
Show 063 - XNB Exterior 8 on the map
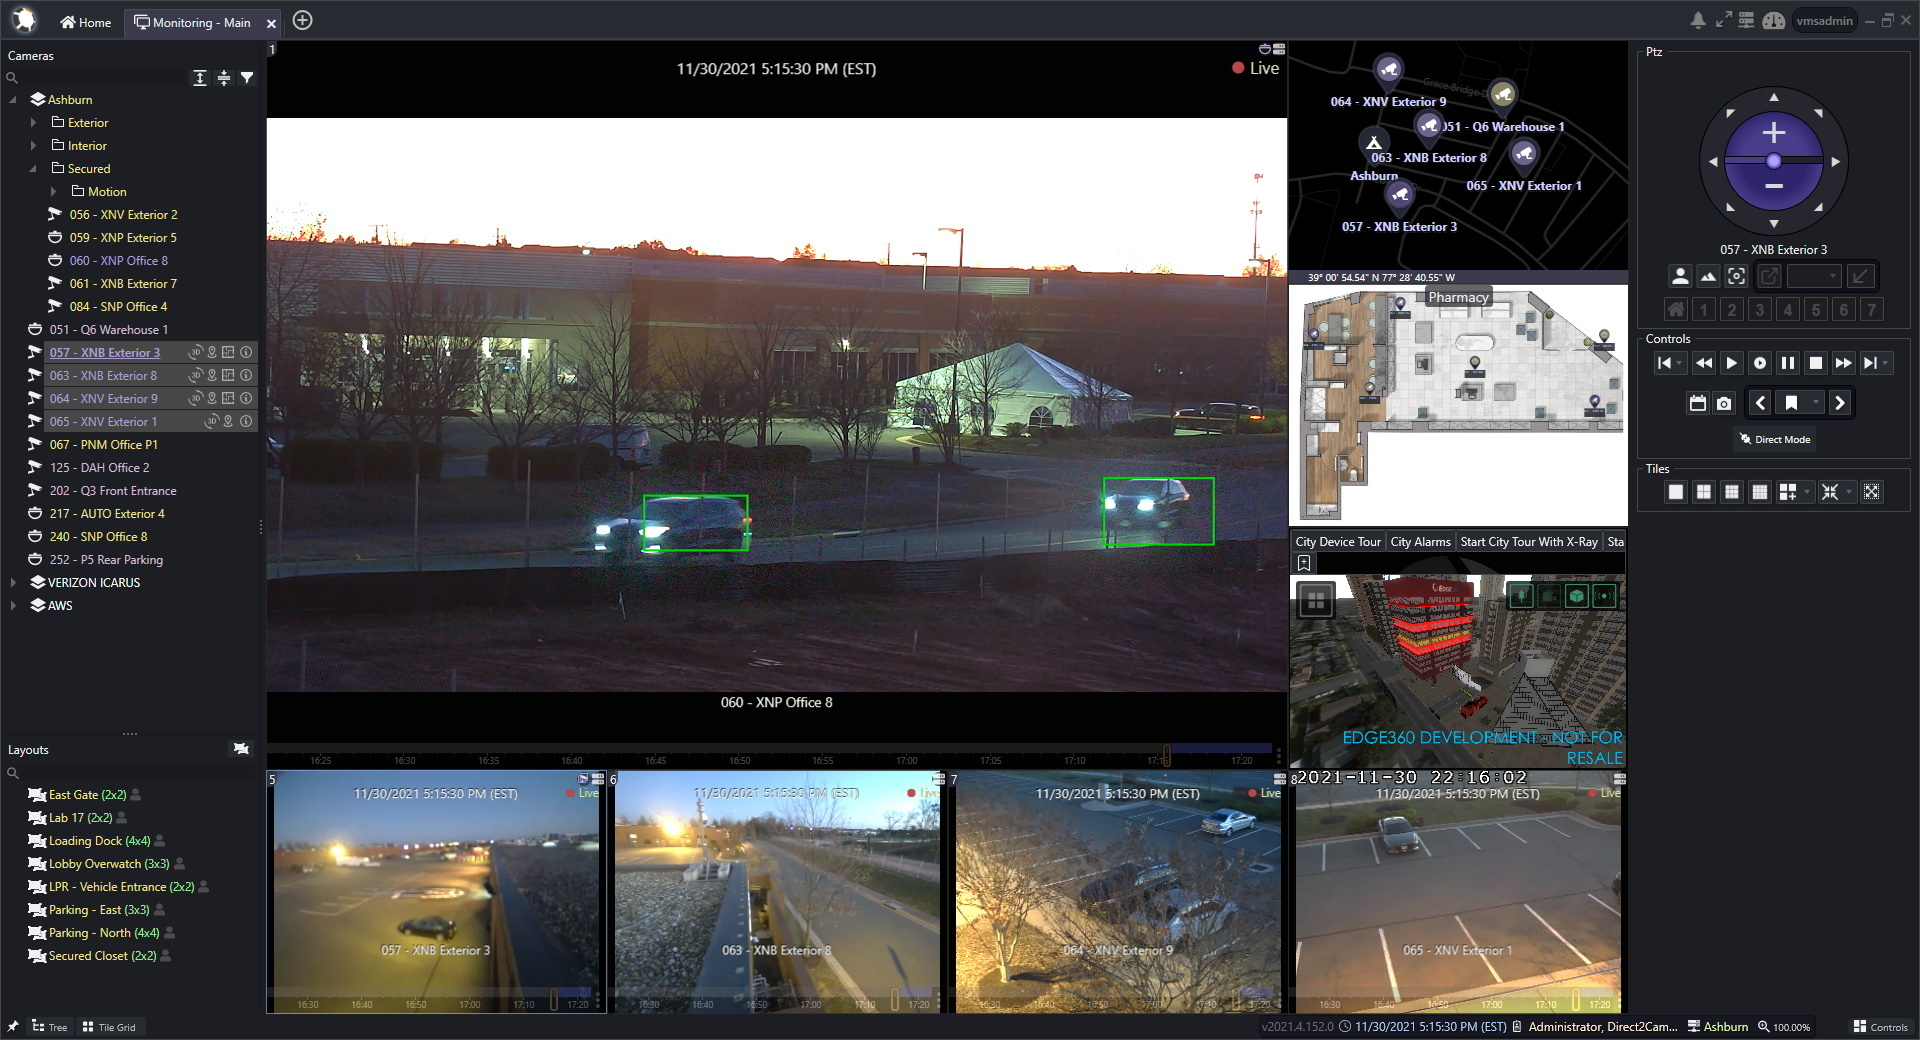(x=212, y=375)
